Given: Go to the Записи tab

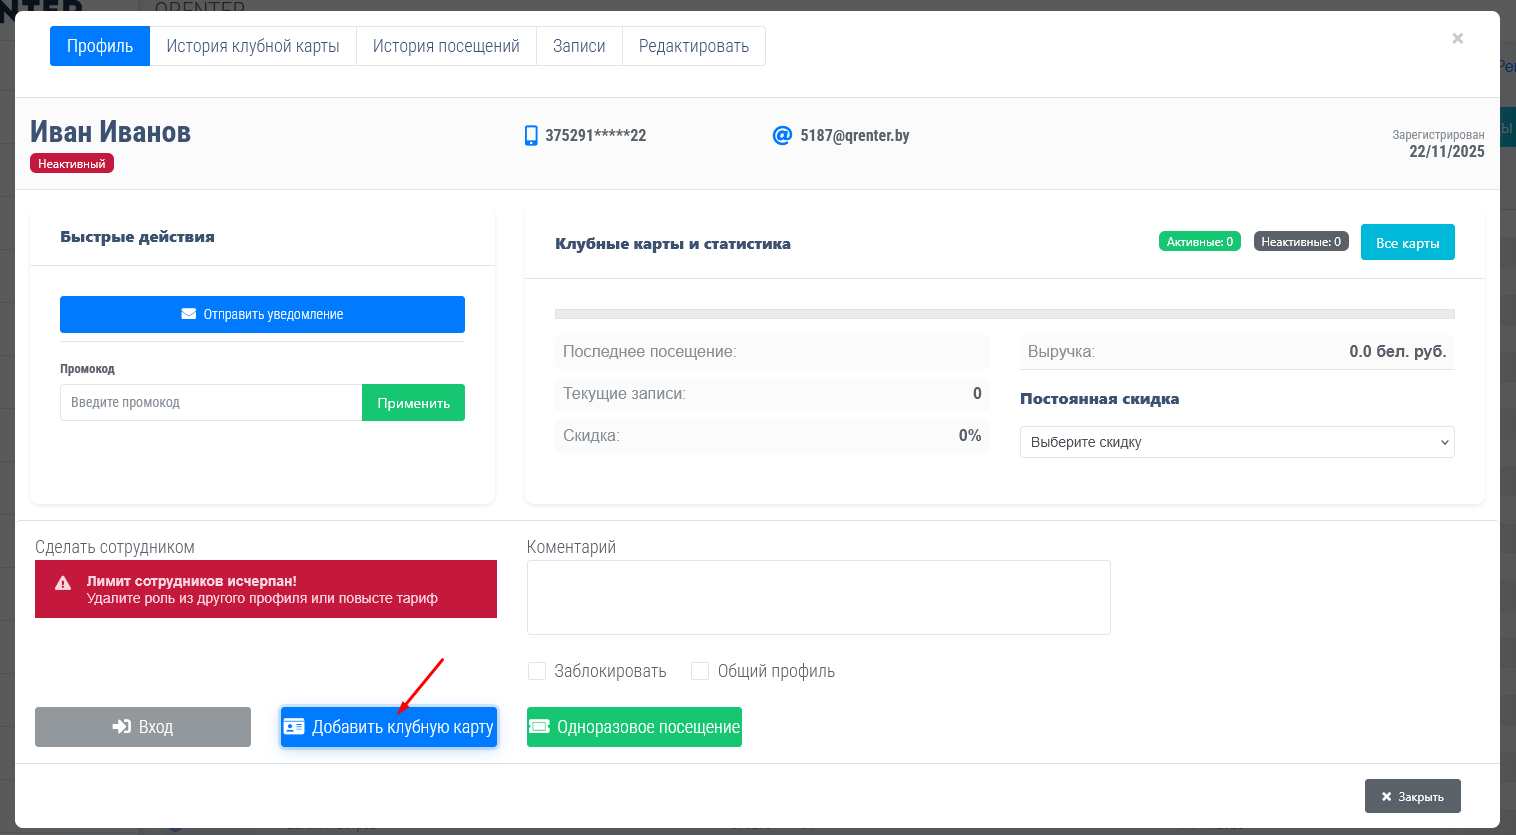Looking at the screenshot, I should tap(579, 46).
